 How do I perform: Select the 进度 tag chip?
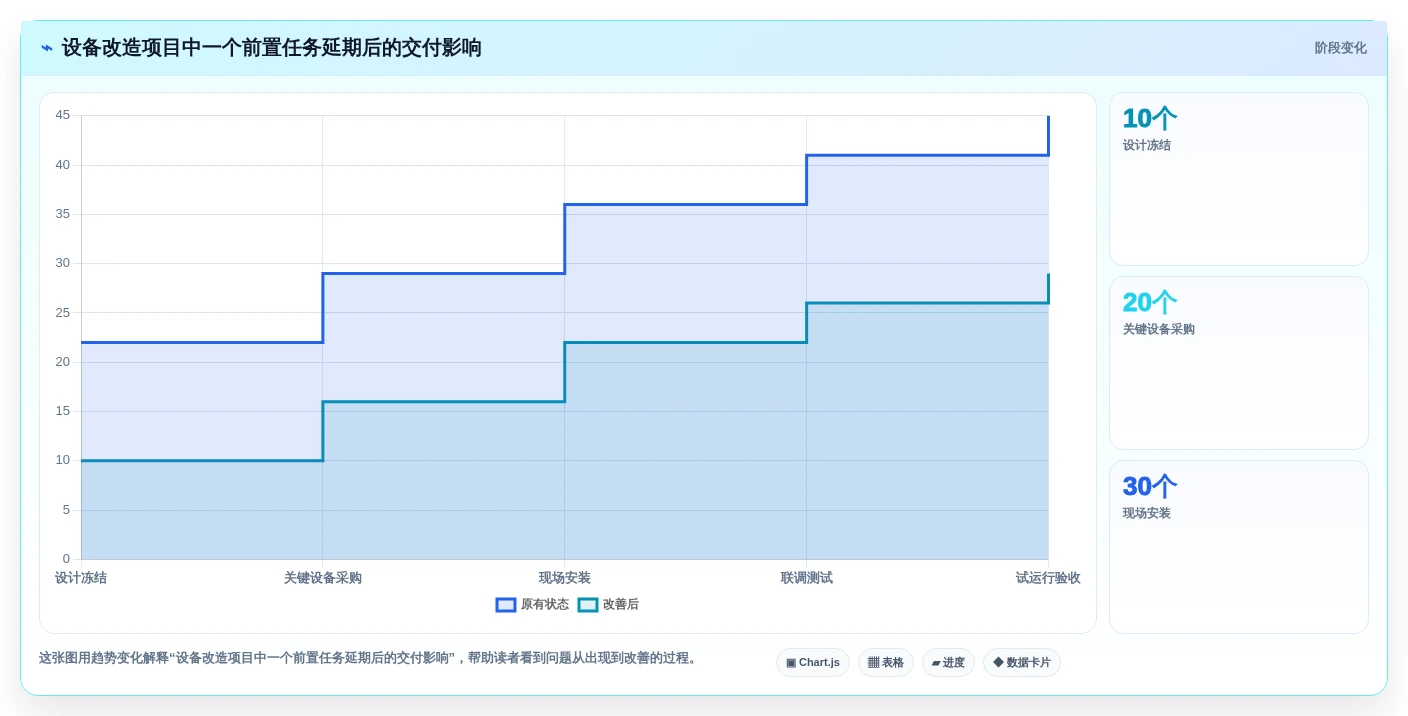click(948, 663)
